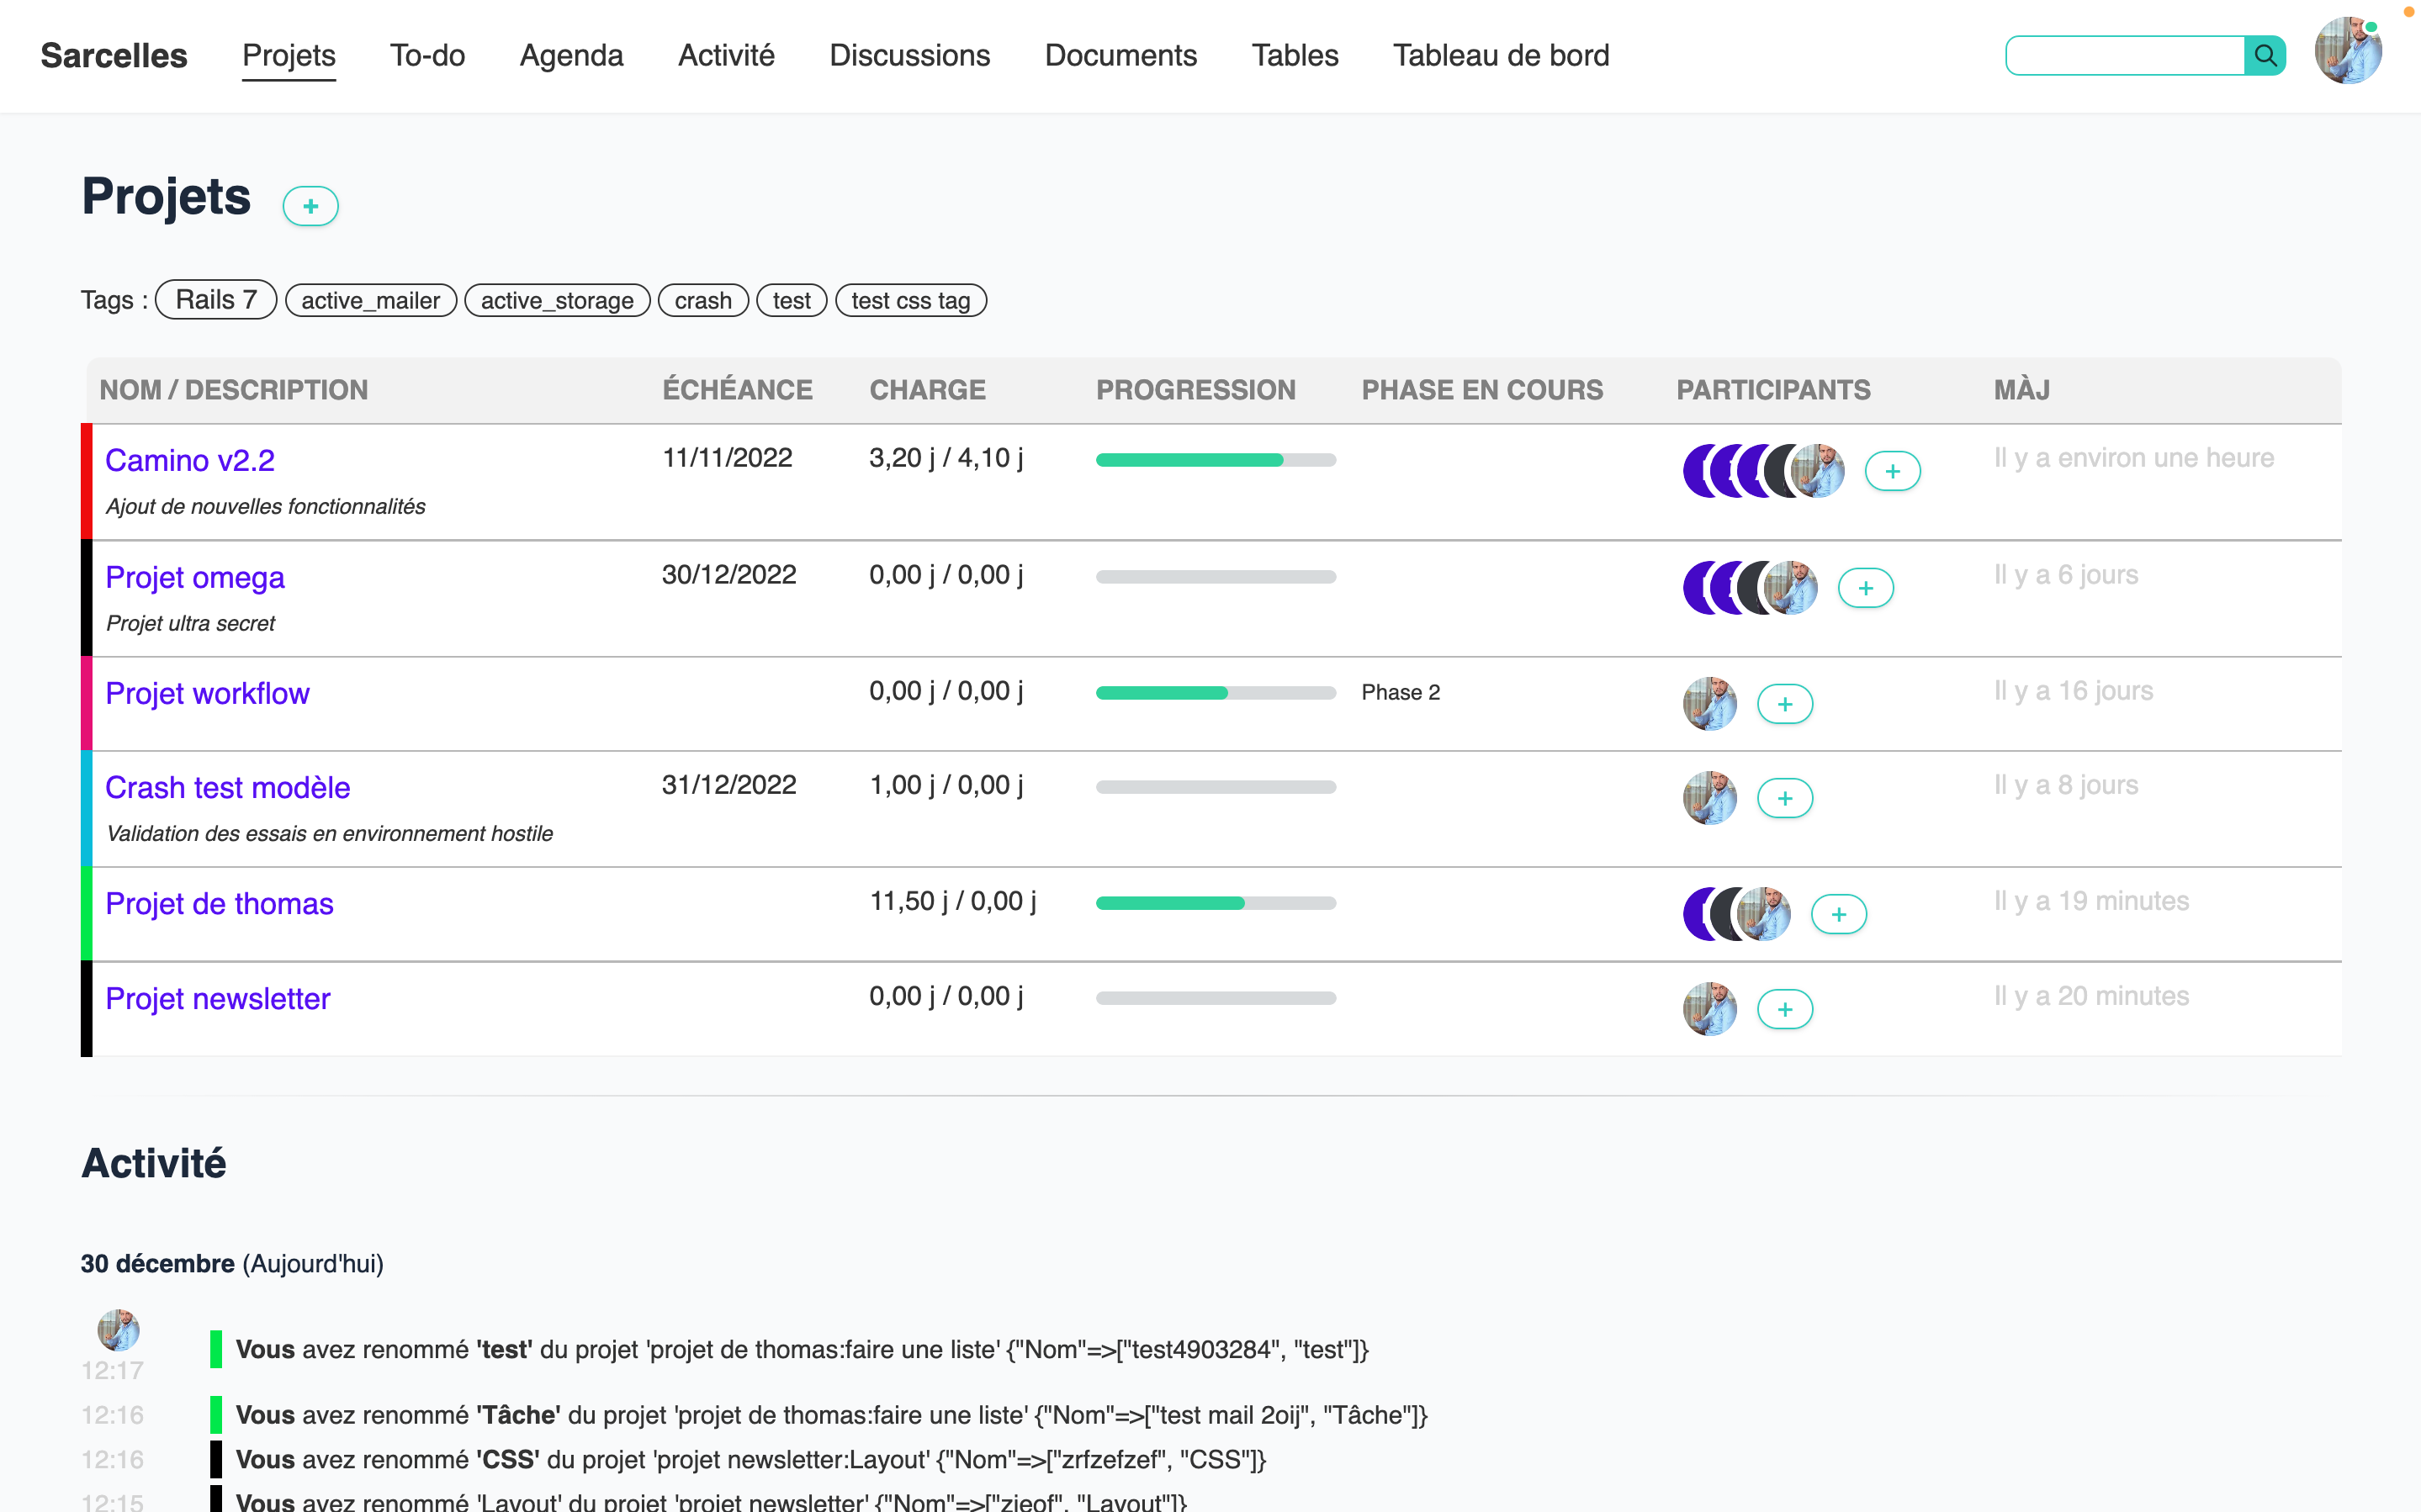Switch to the Agenda tab
Viewport: 2421px width, 1512px height.
(571, 56)
